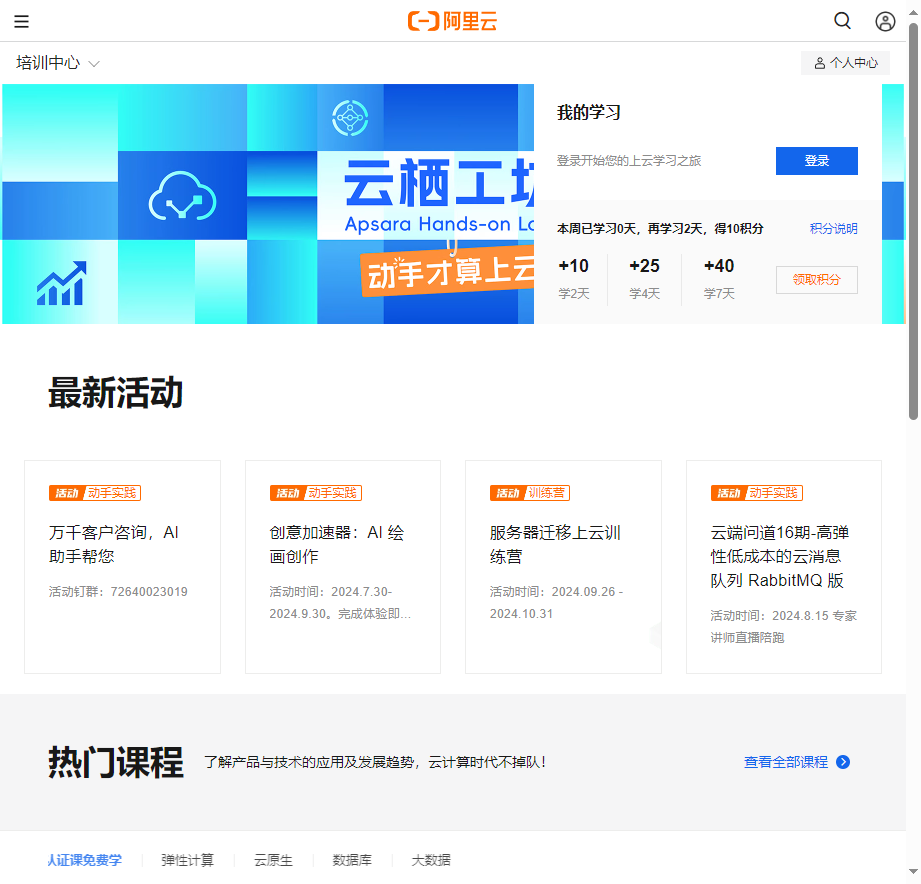Click the vertical page scrollbar thumb
The image size is (921, 884).
click(x=913, y=222)
